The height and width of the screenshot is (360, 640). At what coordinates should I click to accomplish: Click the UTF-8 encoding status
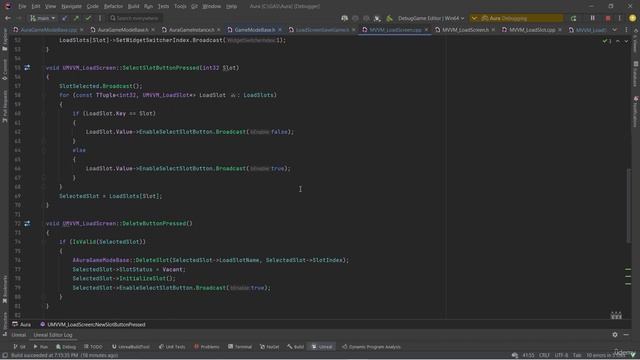tap(561, 356)
